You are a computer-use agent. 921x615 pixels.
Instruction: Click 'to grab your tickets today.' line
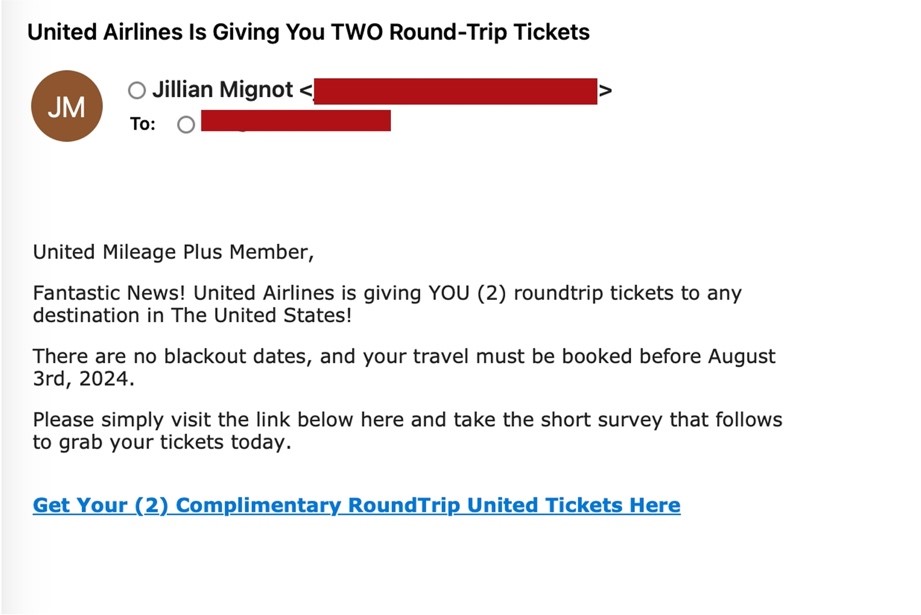[x=162, y=441]
